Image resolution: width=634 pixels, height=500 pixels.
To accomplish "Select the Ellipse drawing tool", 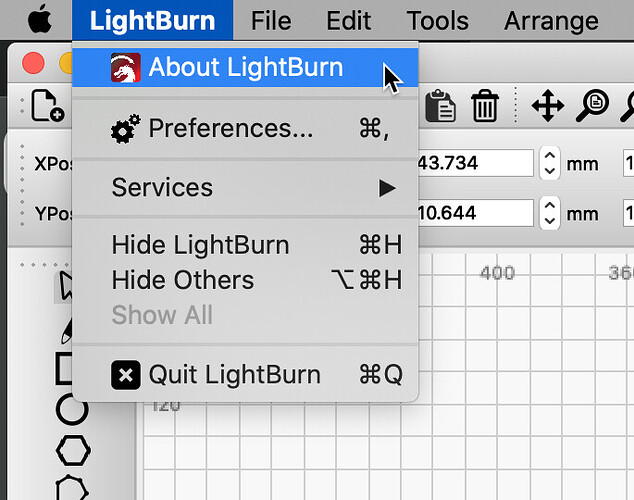I will click(71, 408).
